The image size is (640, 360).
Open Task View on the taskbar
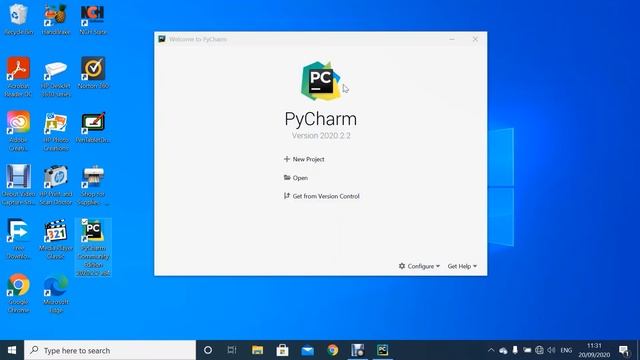click(x=232, y=350)
